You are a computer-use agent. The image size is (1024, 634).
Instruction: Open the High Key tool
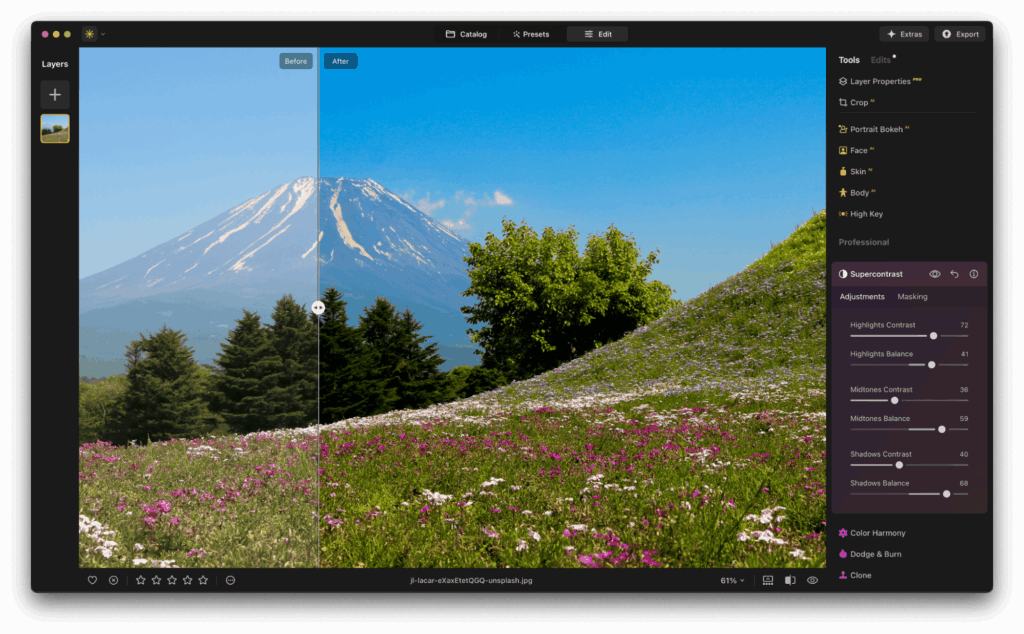(x=864, y=213)
